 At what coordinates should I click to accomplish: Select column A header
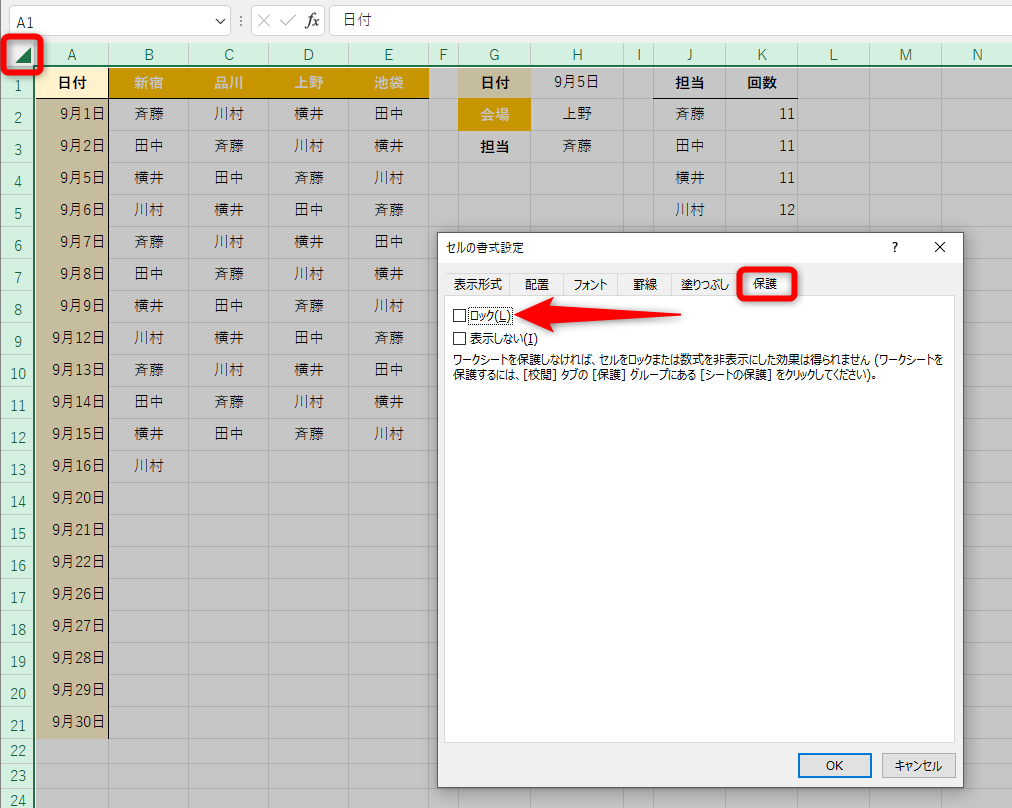coord(72,55)
